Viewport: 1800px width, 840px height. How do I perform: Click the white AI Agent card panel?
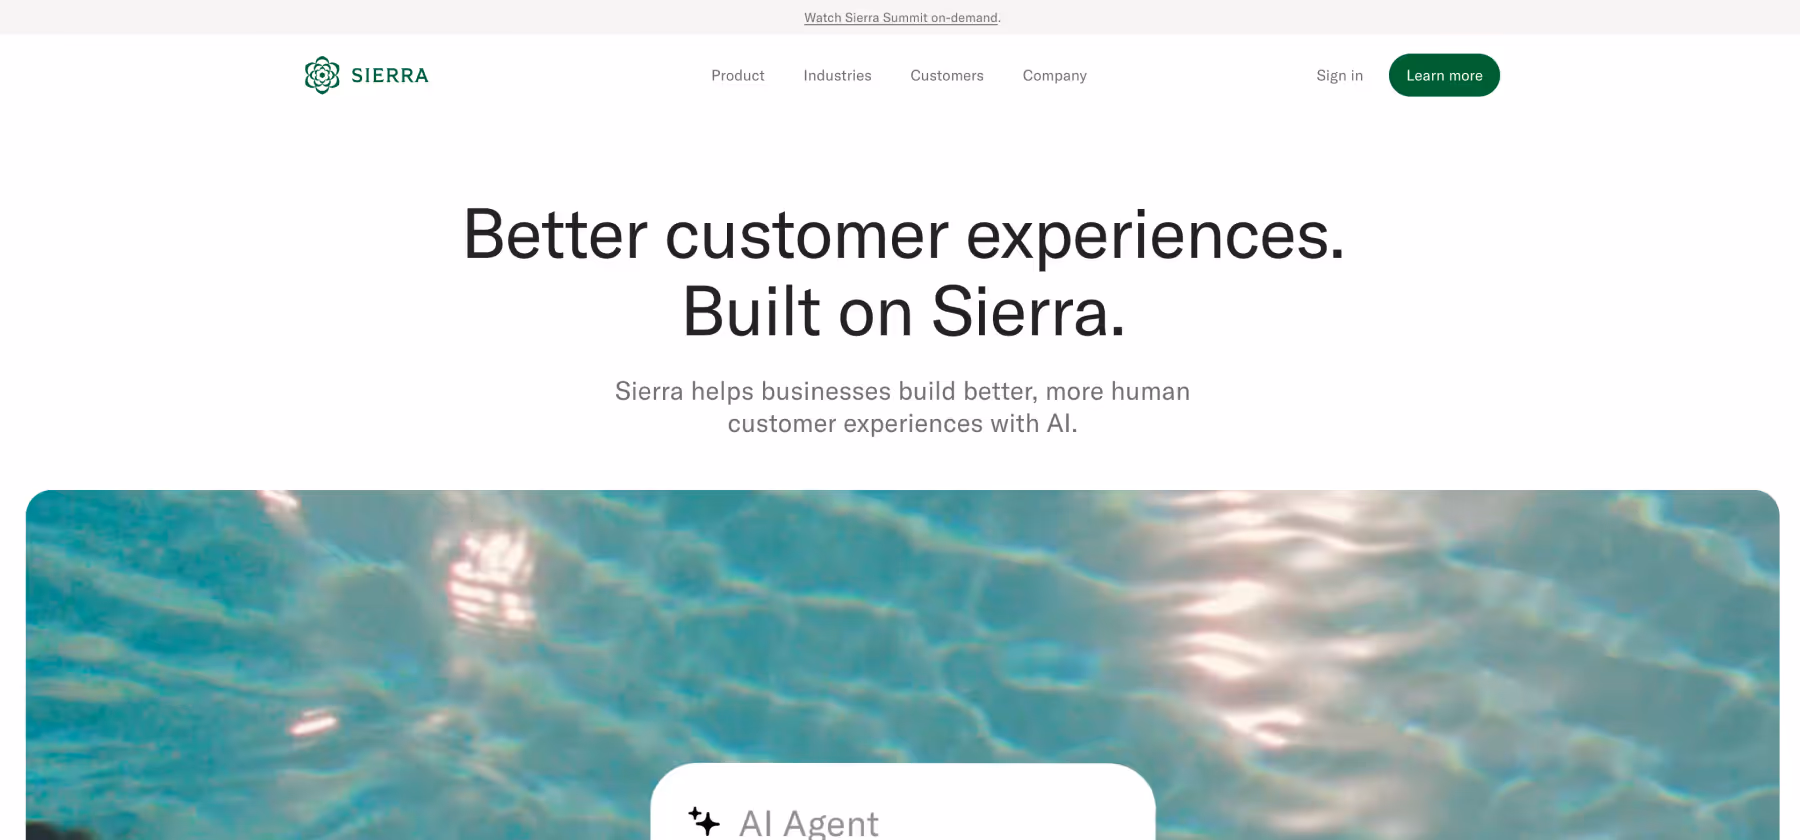(903, 802)
